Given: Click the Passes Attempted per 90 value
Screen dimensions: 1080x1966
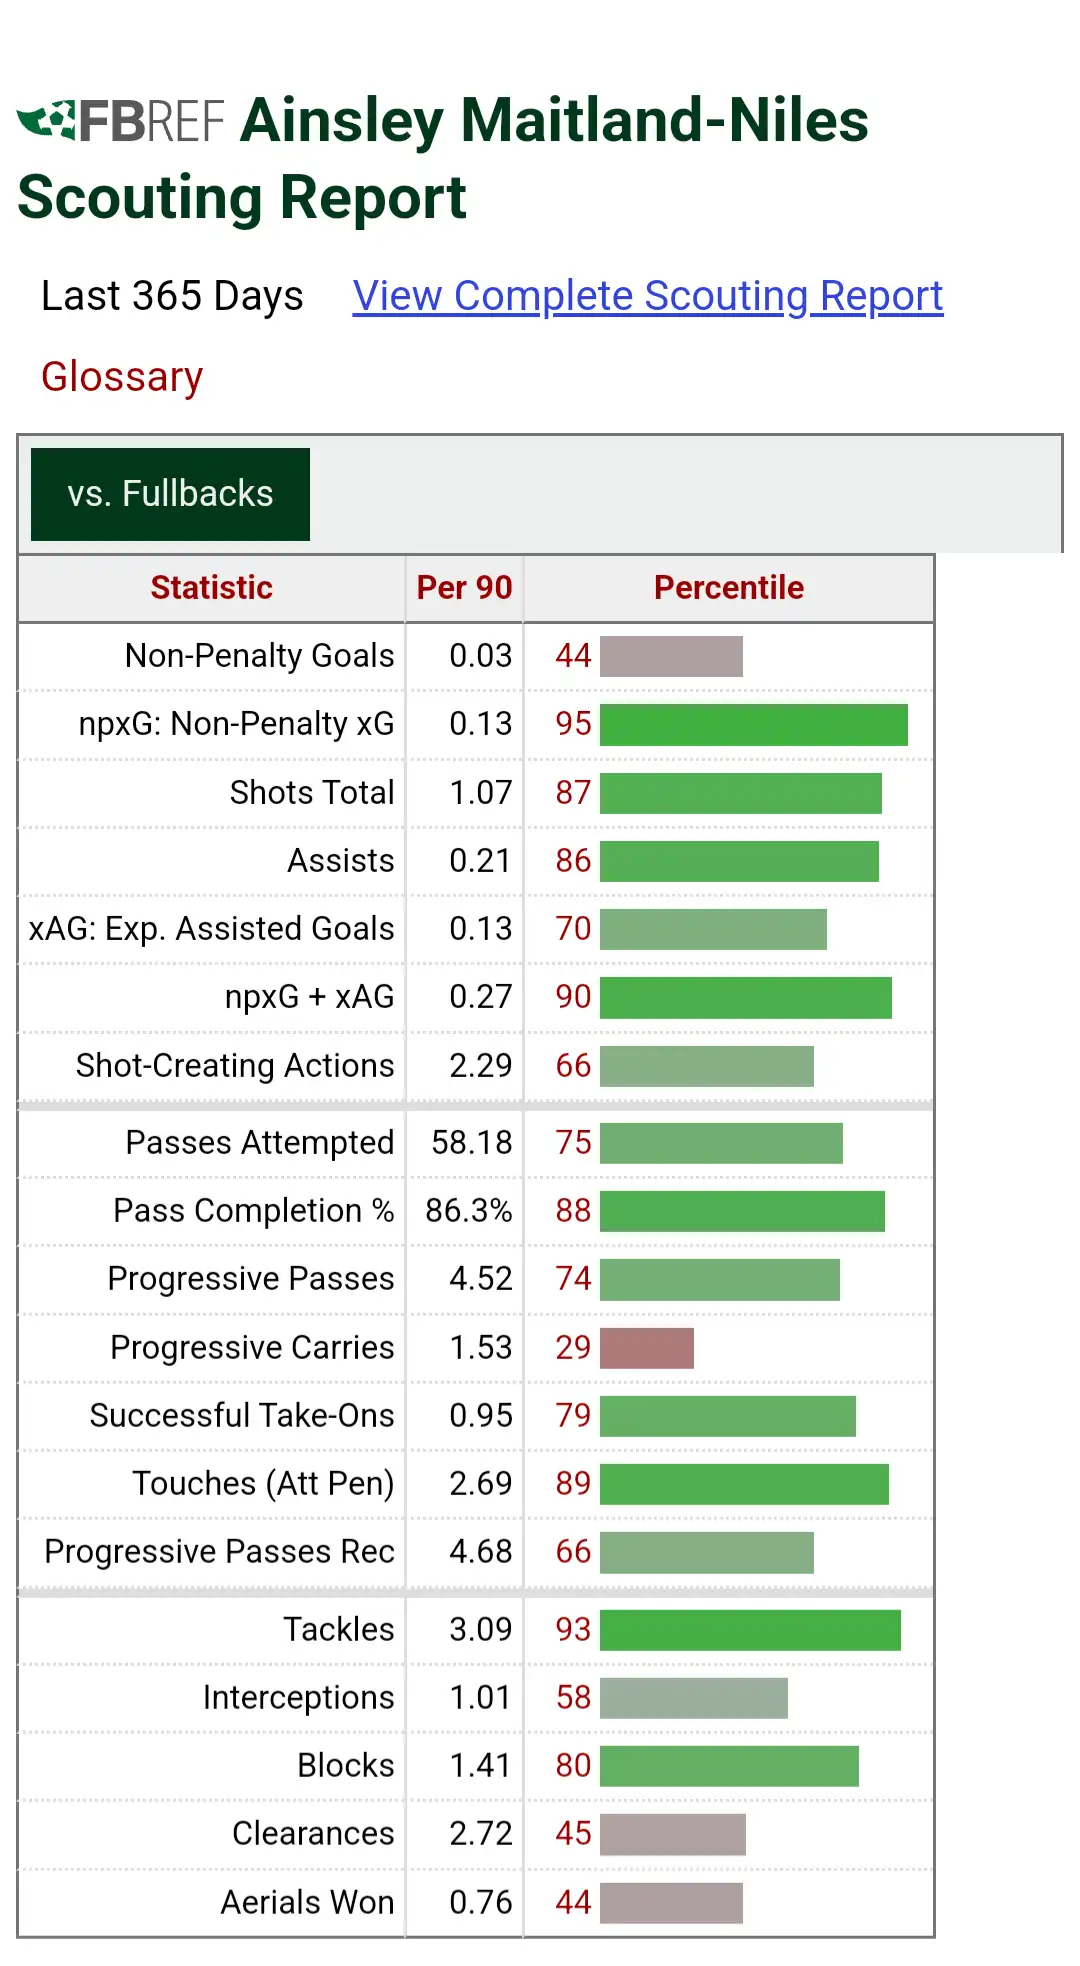Looking at the screenshot, I should 471,1143.
